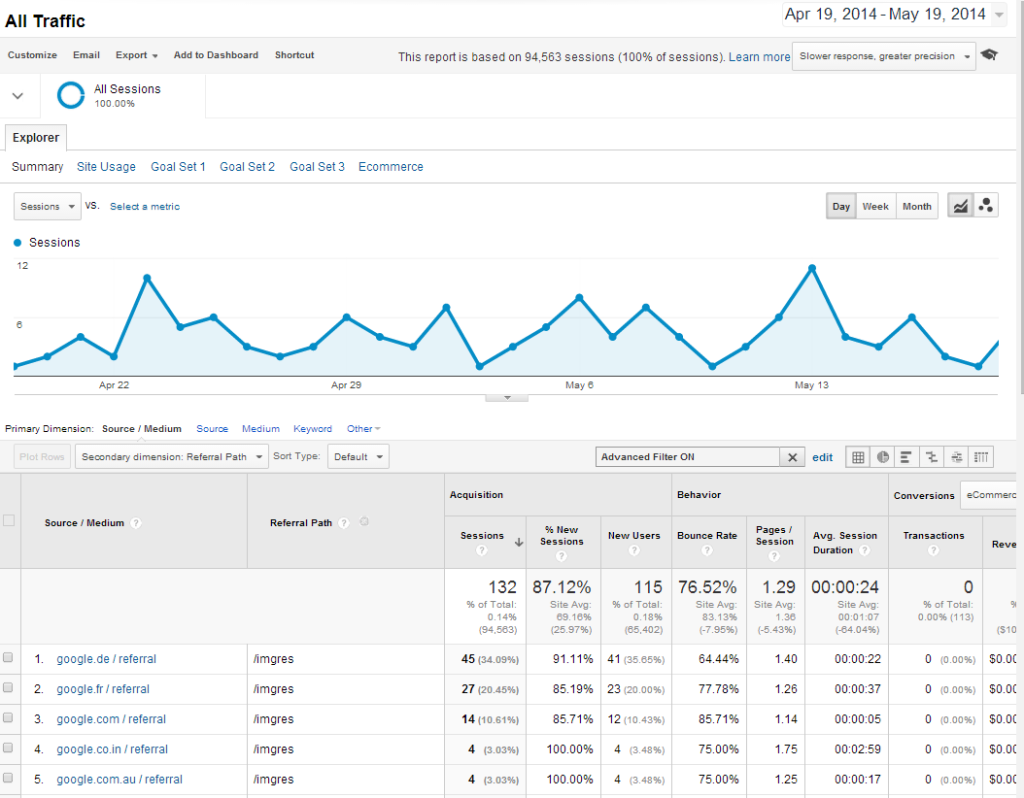Open the eCommerce conversions dropdown

point(988,495)
